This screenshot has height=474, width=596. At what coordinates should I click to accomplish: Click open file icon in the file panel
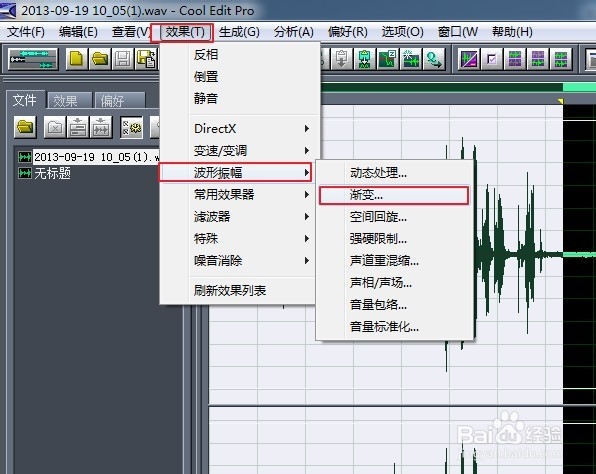[25, 127]
